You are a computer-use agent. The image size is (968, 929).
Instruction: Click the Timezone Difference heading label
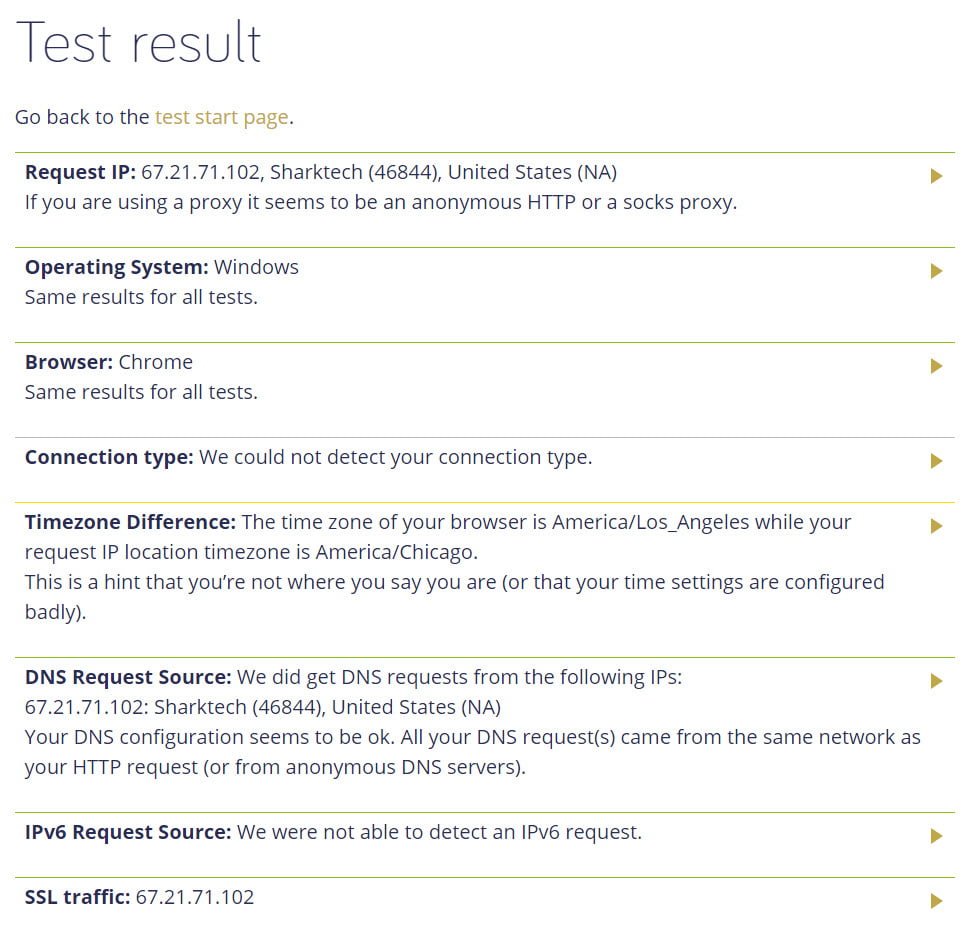(x=130, y=522)
